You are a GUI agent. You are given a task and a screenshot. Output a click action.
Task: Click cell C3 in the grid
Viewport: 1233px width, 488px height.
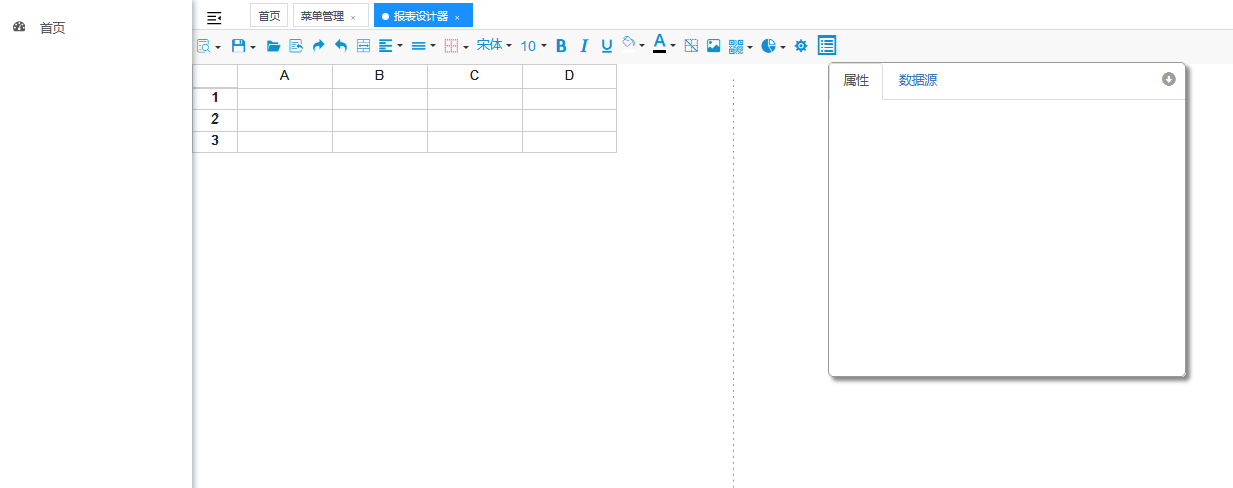point(475,141)
